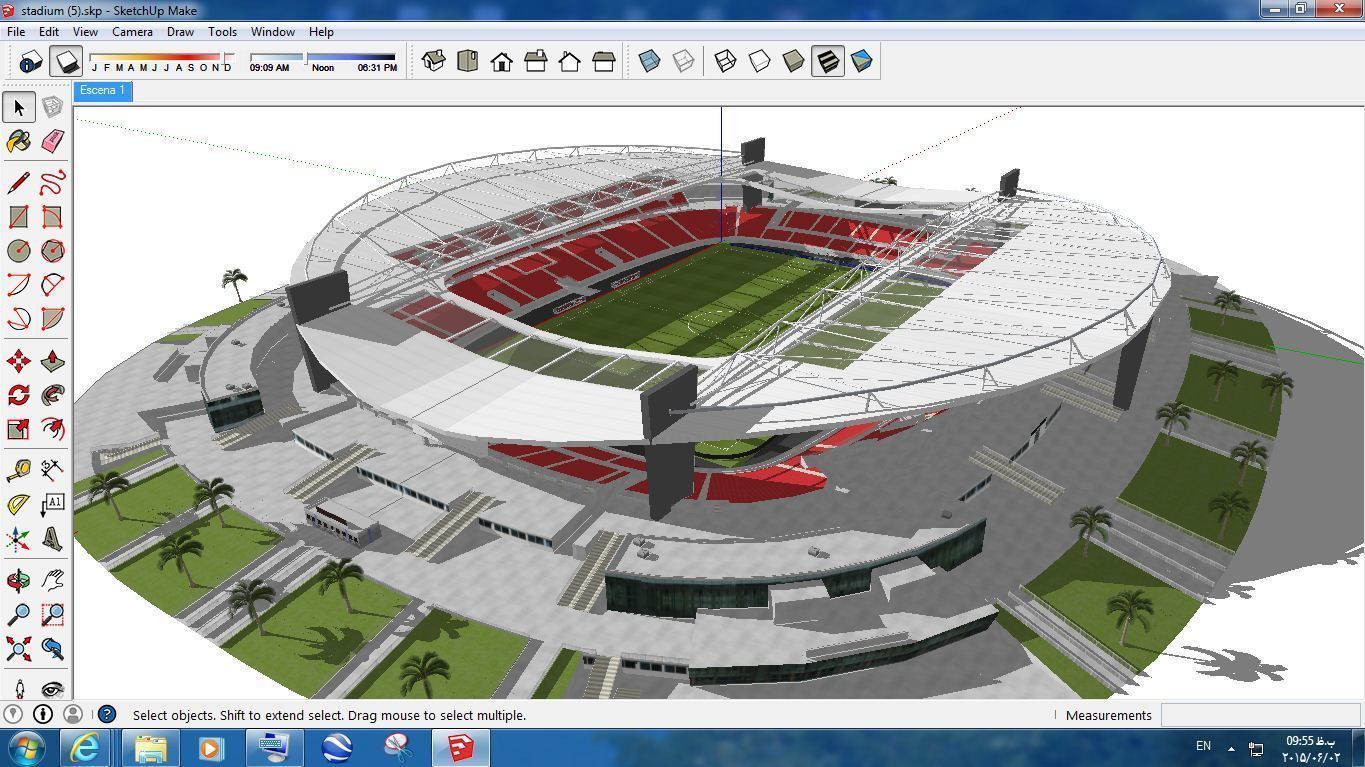Select the arrow Select tool
This screenshot has width=1365, height=767.
19,107
